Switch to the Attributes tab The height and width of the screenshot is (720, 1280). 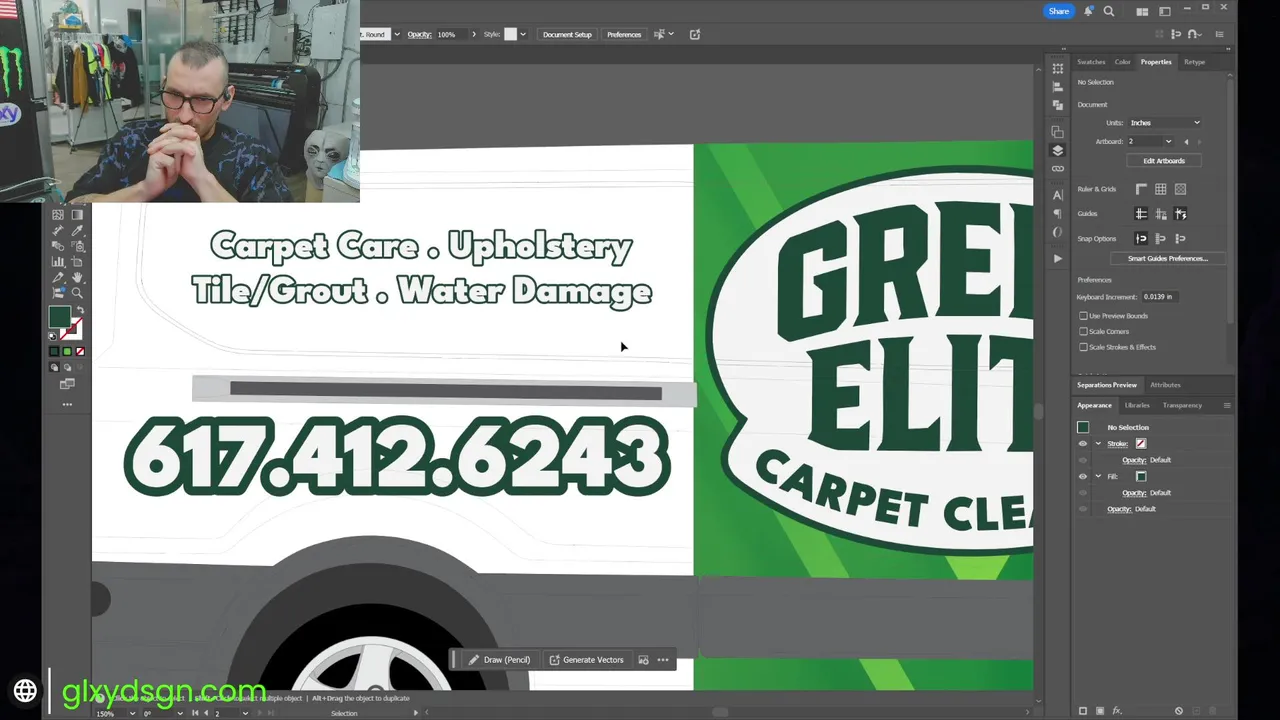point(1165,385)
